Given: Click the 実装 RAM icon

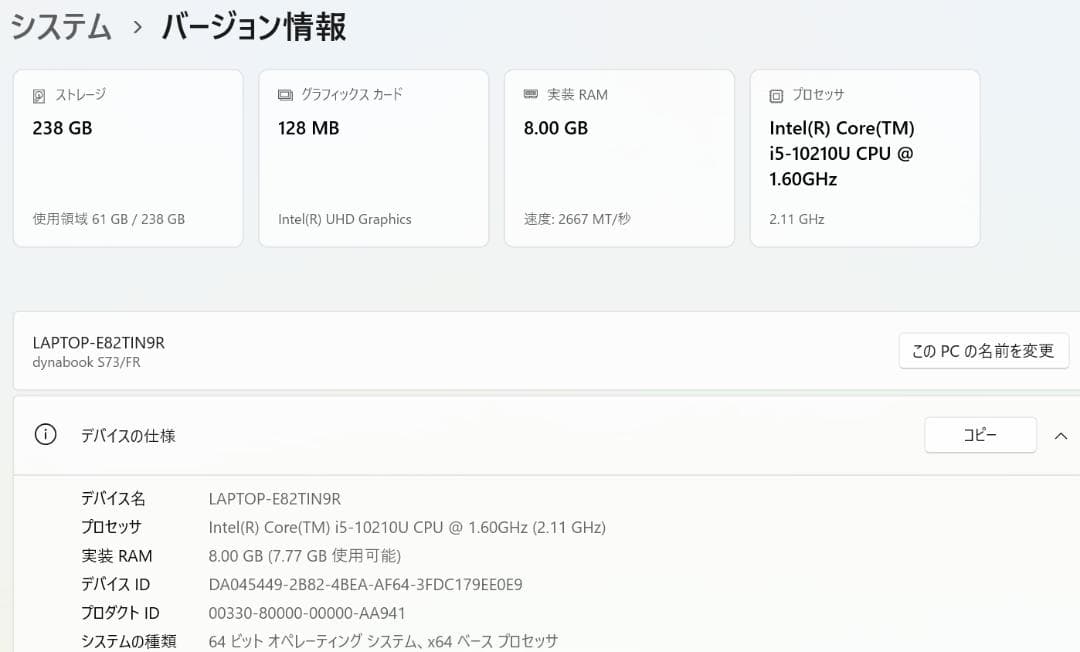Looking at the screenshot, I should click(530, 94).
